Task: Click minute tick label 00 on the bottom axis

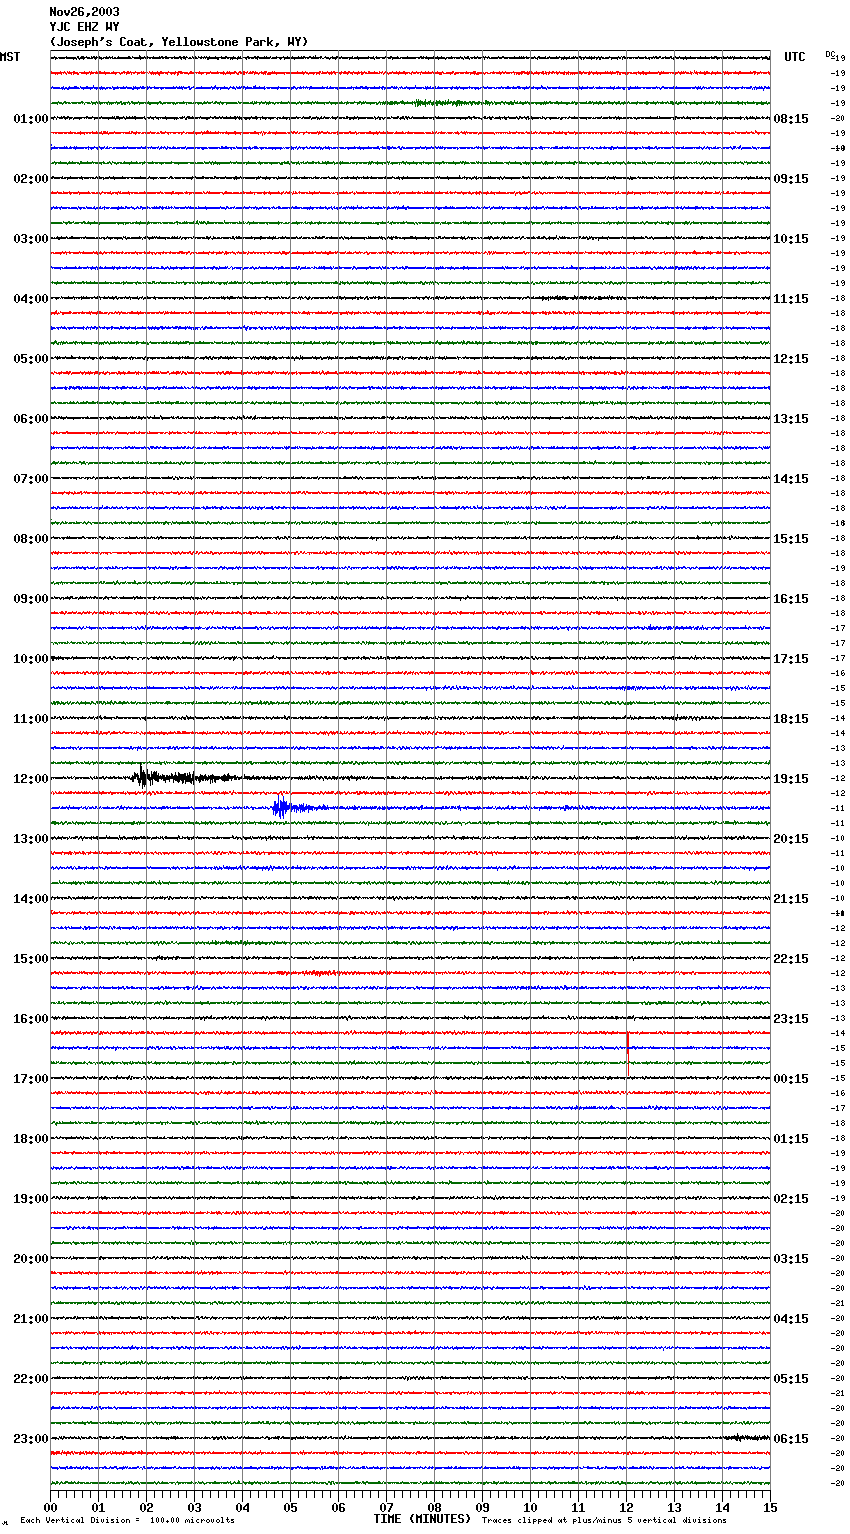Action: tap(50, 1508)
